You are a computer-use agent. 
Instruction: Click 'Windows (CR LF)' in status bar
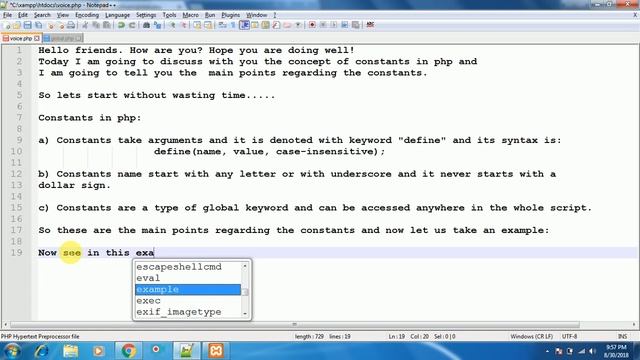point(531,336)
